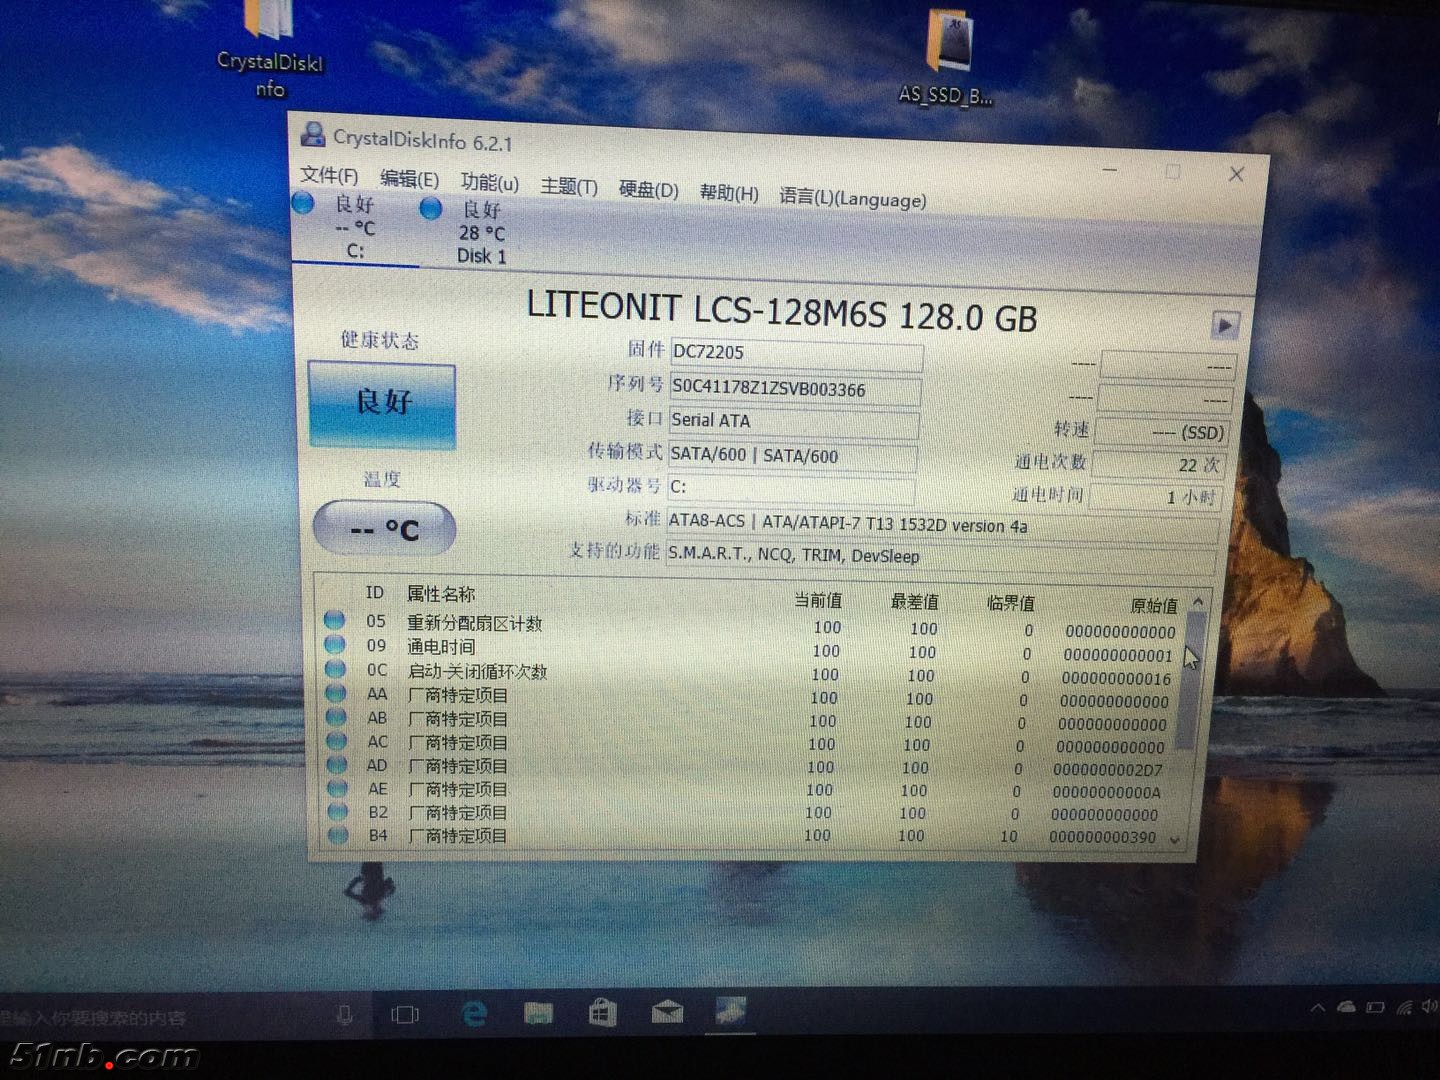Screen dimensions: 1440x1080
Task: Show hidden tray icons with the chevron
Action: tap(1317, 1008)
